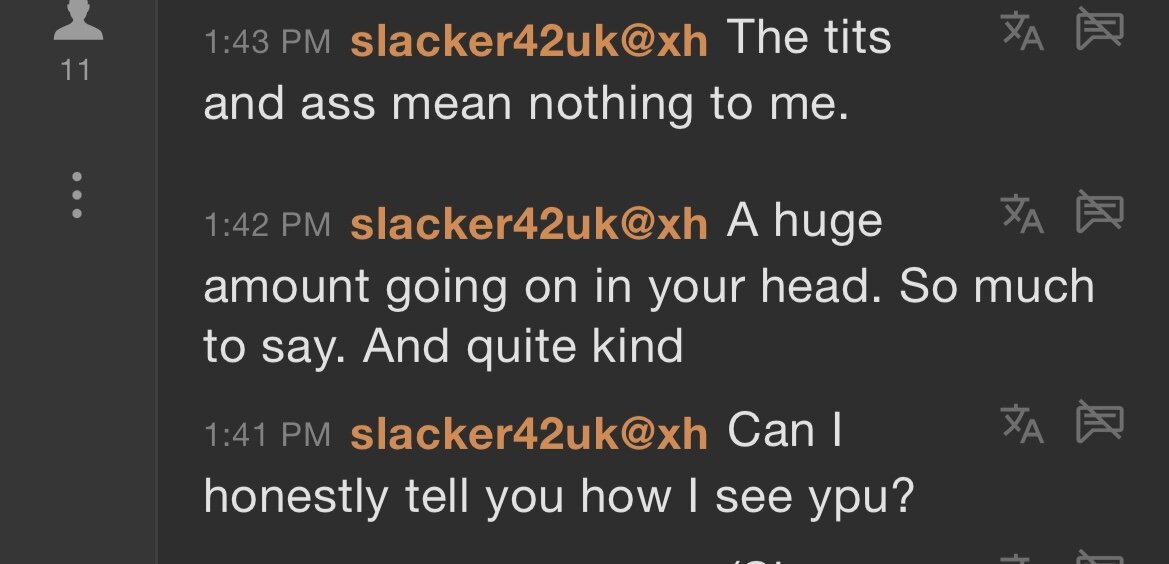Hide the 1:42 PM message

point(1099,213)
